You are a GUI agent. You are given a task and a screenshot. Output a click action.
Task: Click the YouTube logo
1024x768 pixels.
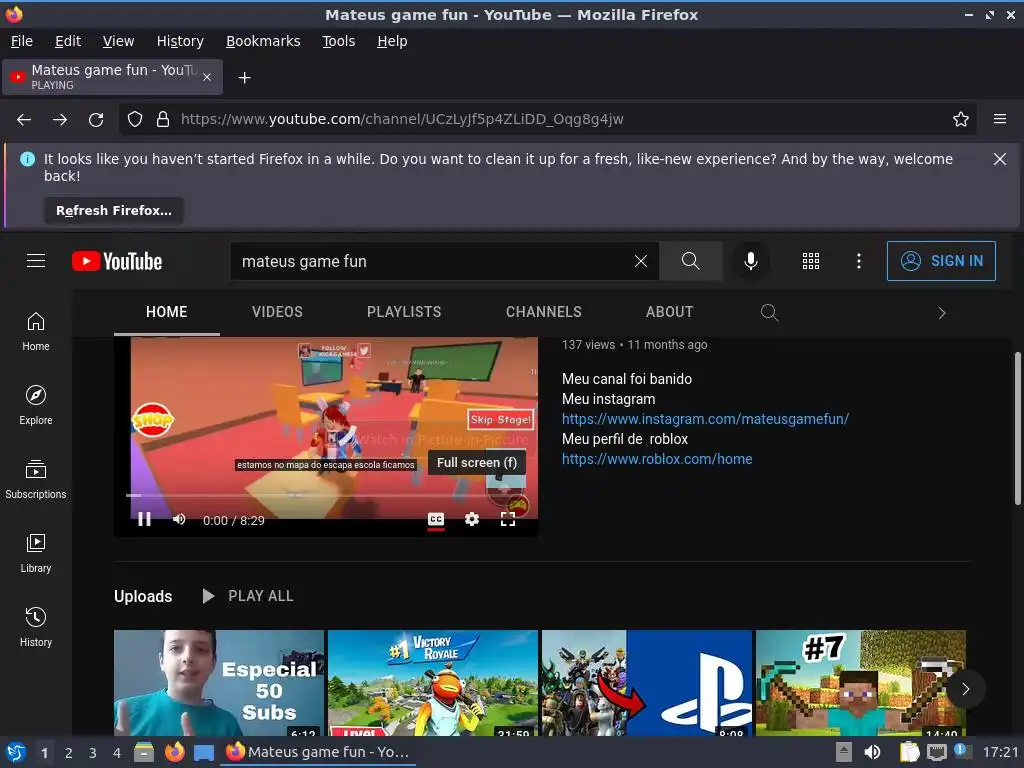pos(117,261)
